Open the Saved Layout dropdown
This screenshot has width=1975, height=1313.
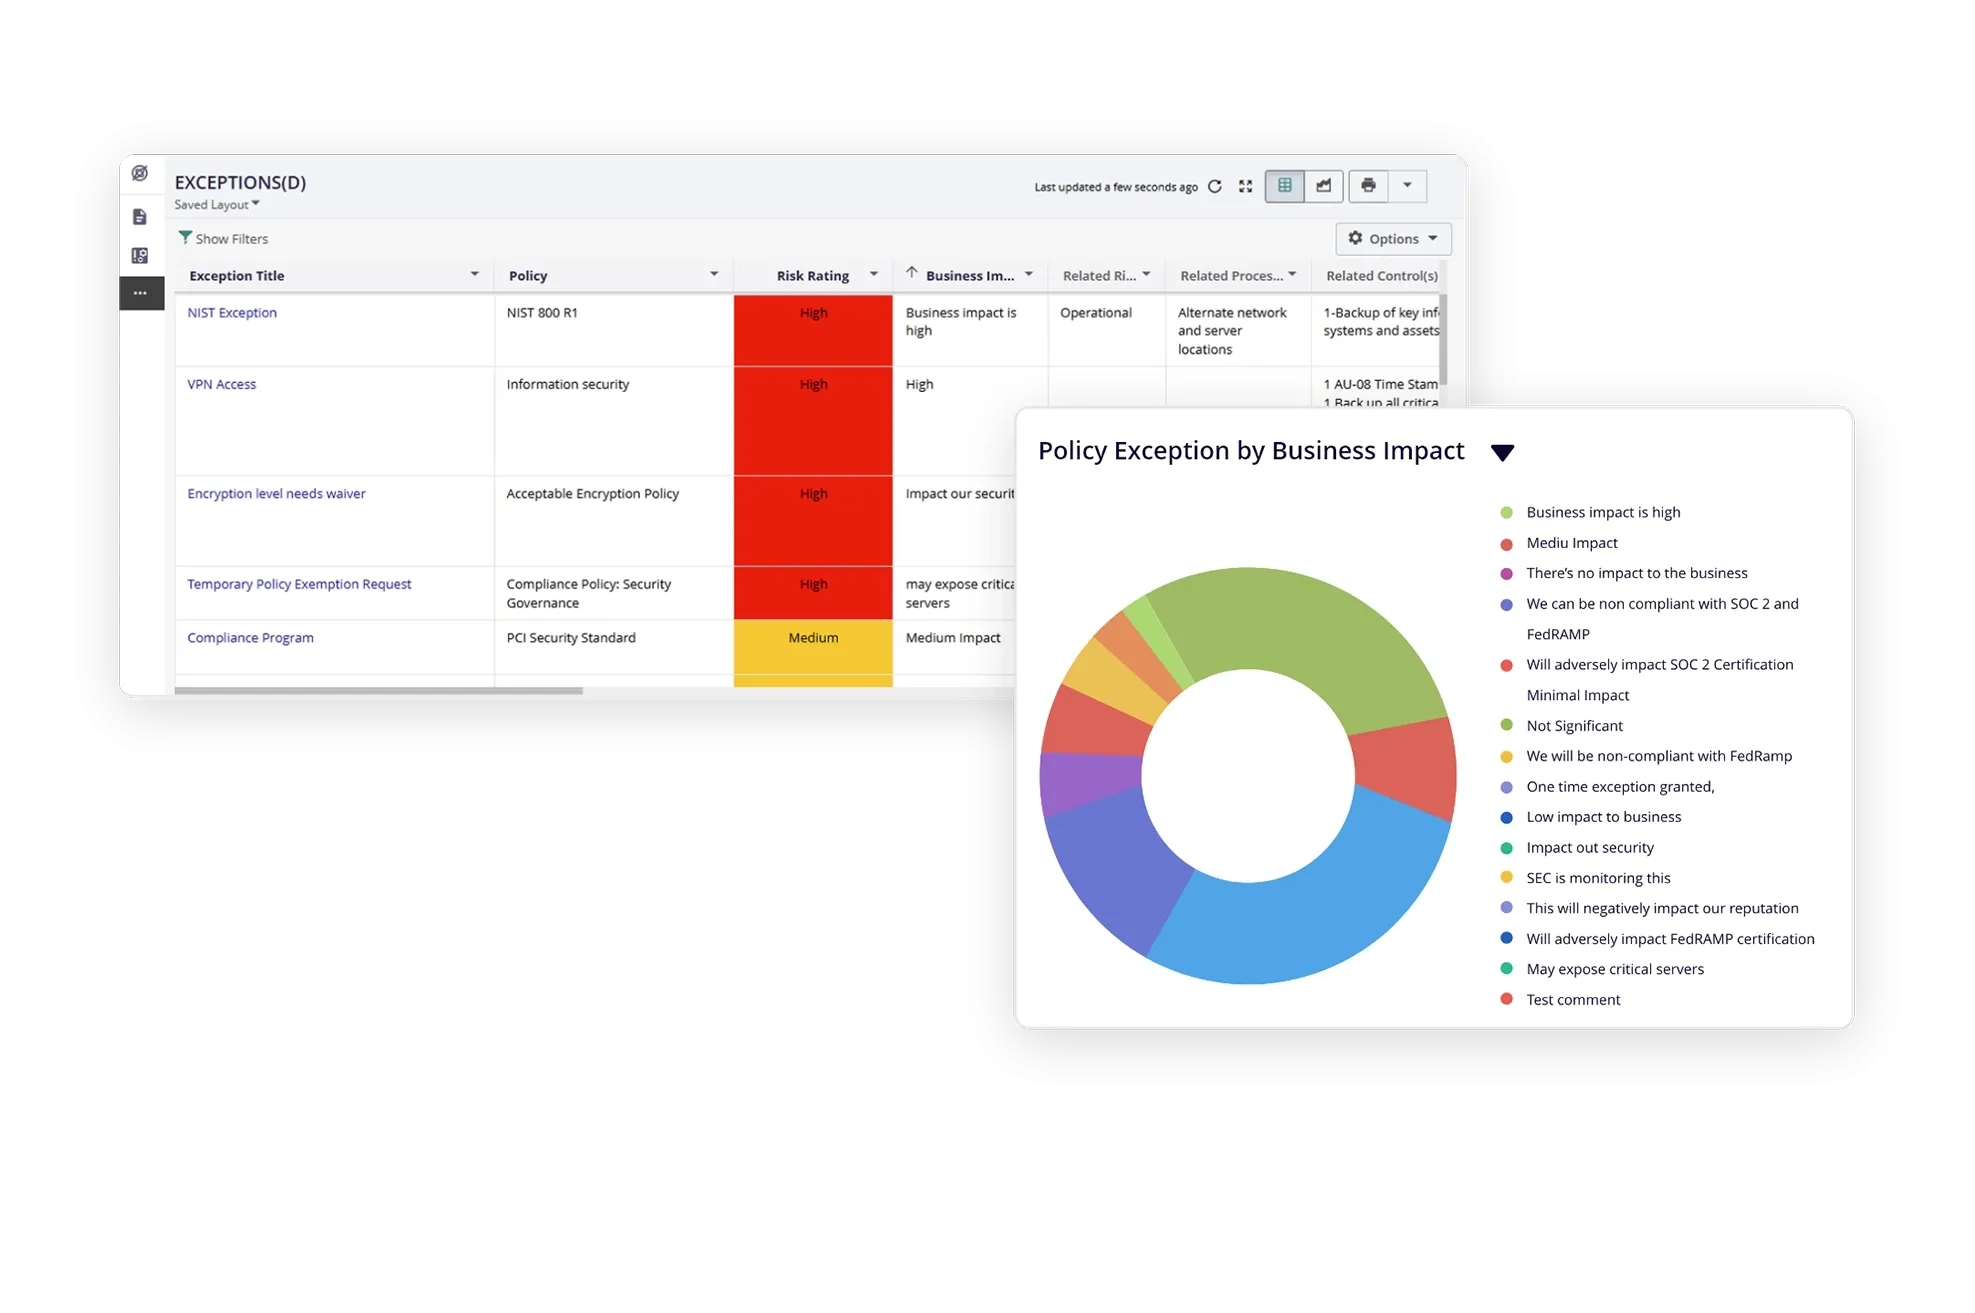(217, 205)
